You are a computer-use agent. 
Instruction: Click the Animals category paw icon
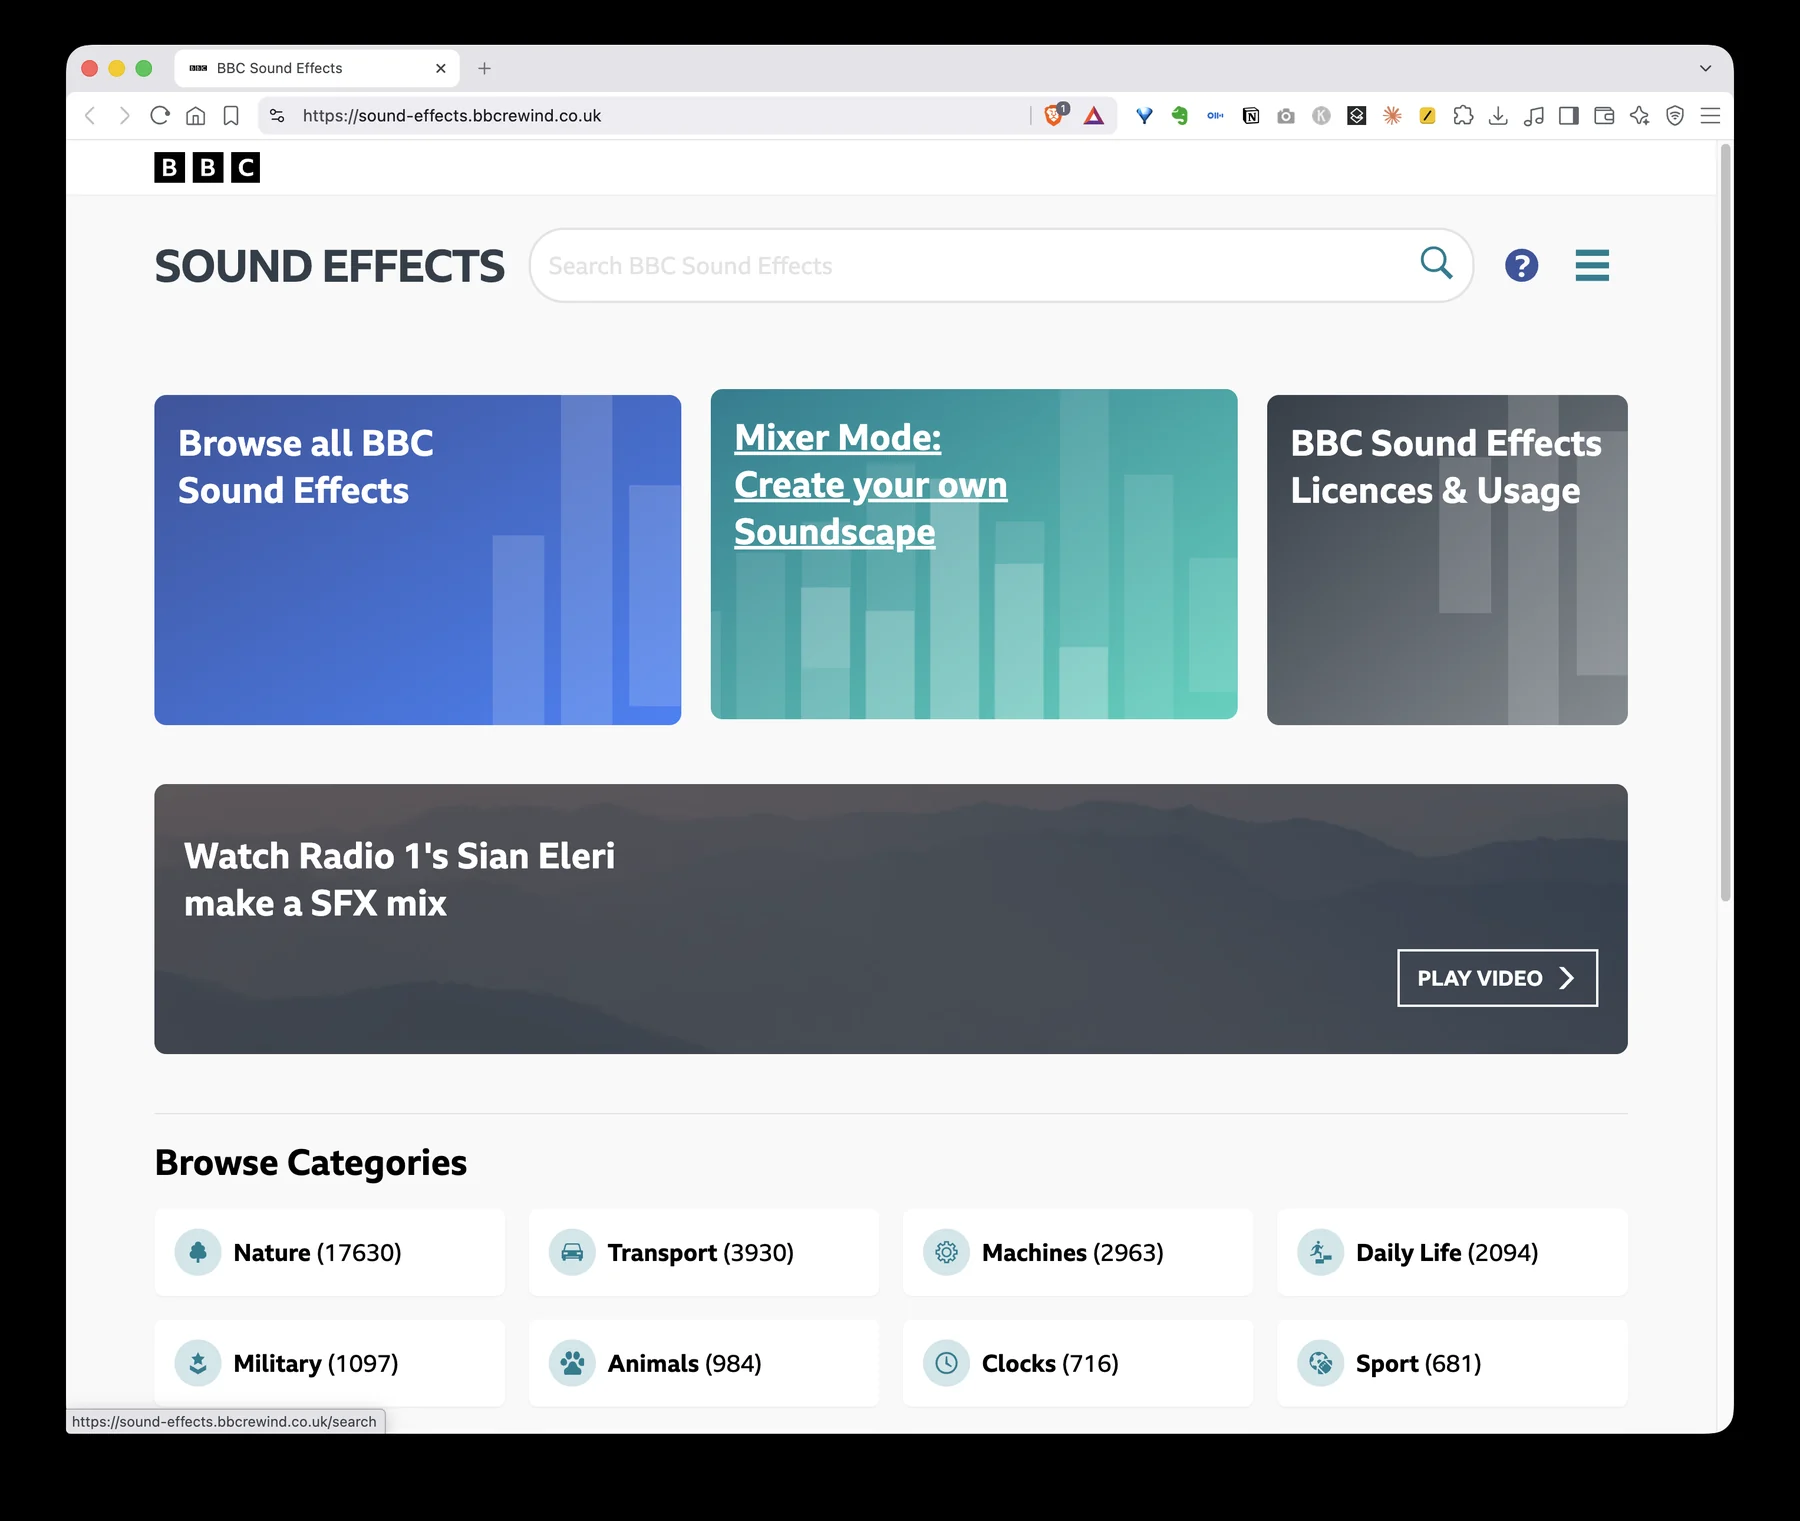coord(572,1363)
